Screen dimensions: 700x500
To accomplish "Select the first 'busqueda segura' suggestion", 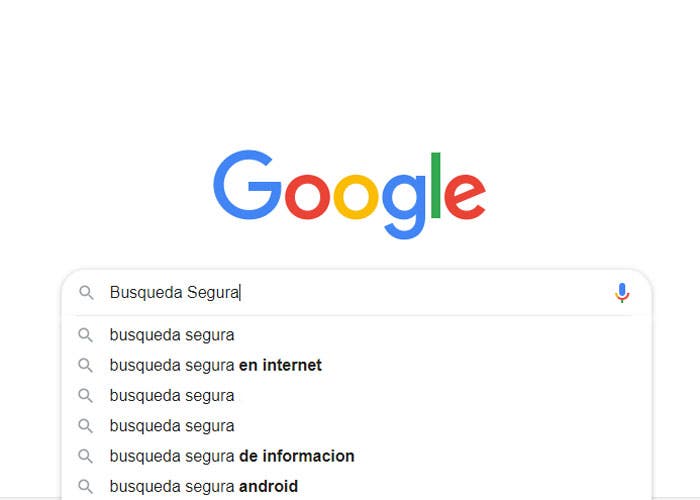I will [x=172, y=335].
